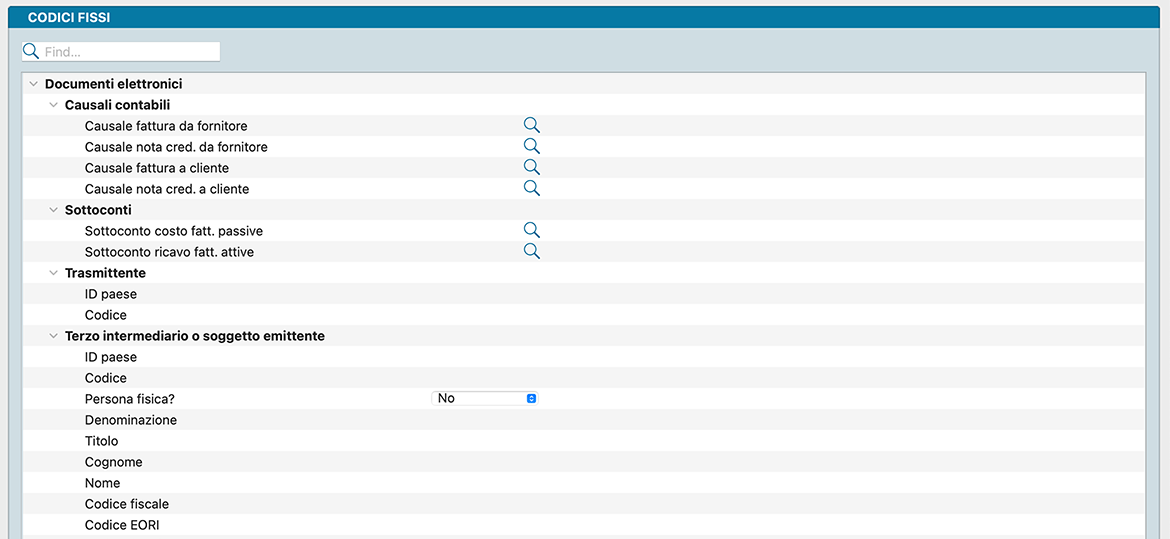Collapse the Sottoconti group
The height and width of the screenshot is (539, 1170).
pos(54,210)
